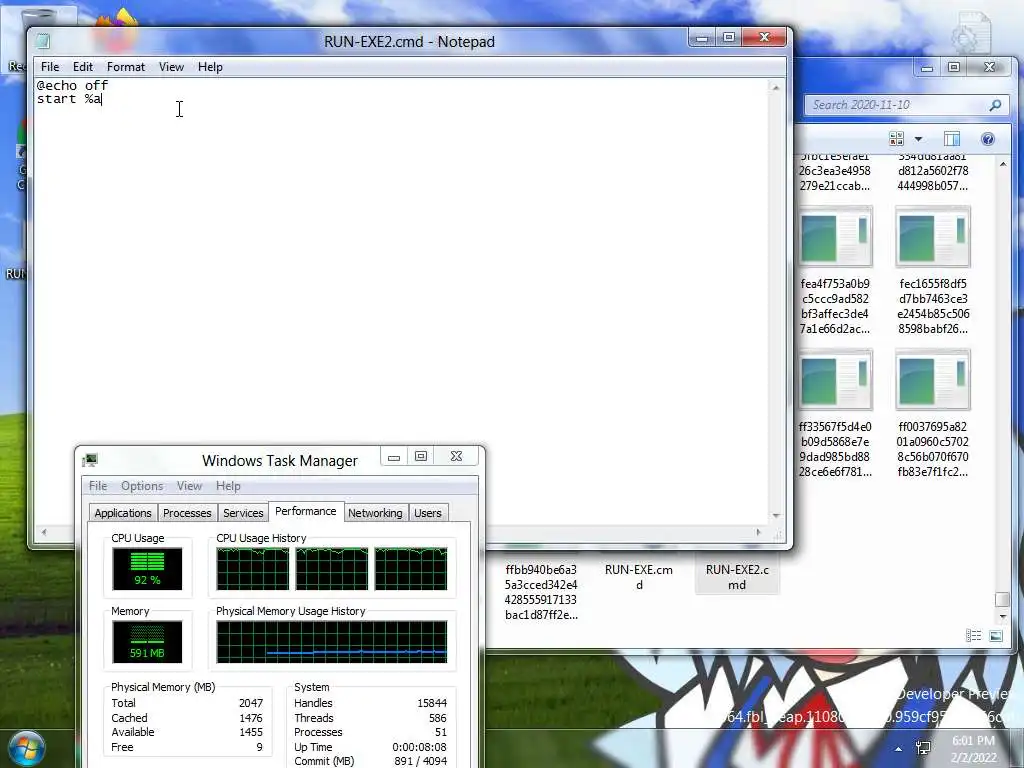Open the Notepad Format menu

[125, 67]
